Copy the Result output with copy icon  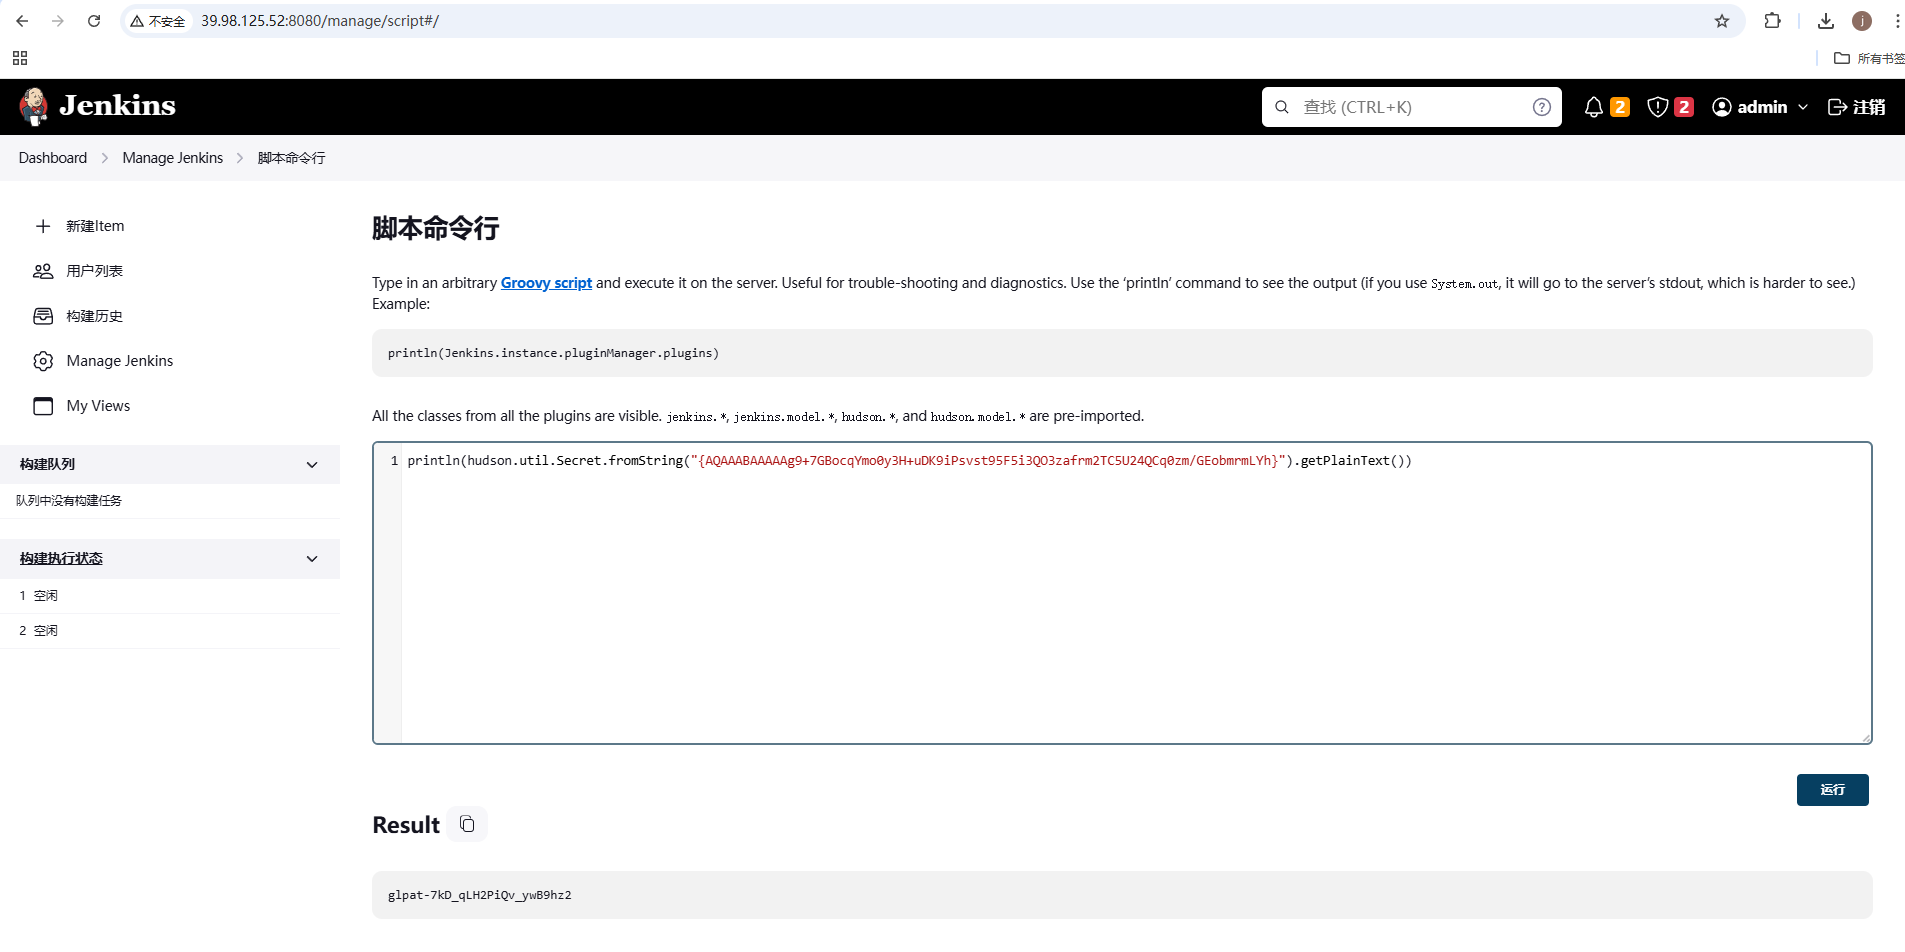pos(467,824)
